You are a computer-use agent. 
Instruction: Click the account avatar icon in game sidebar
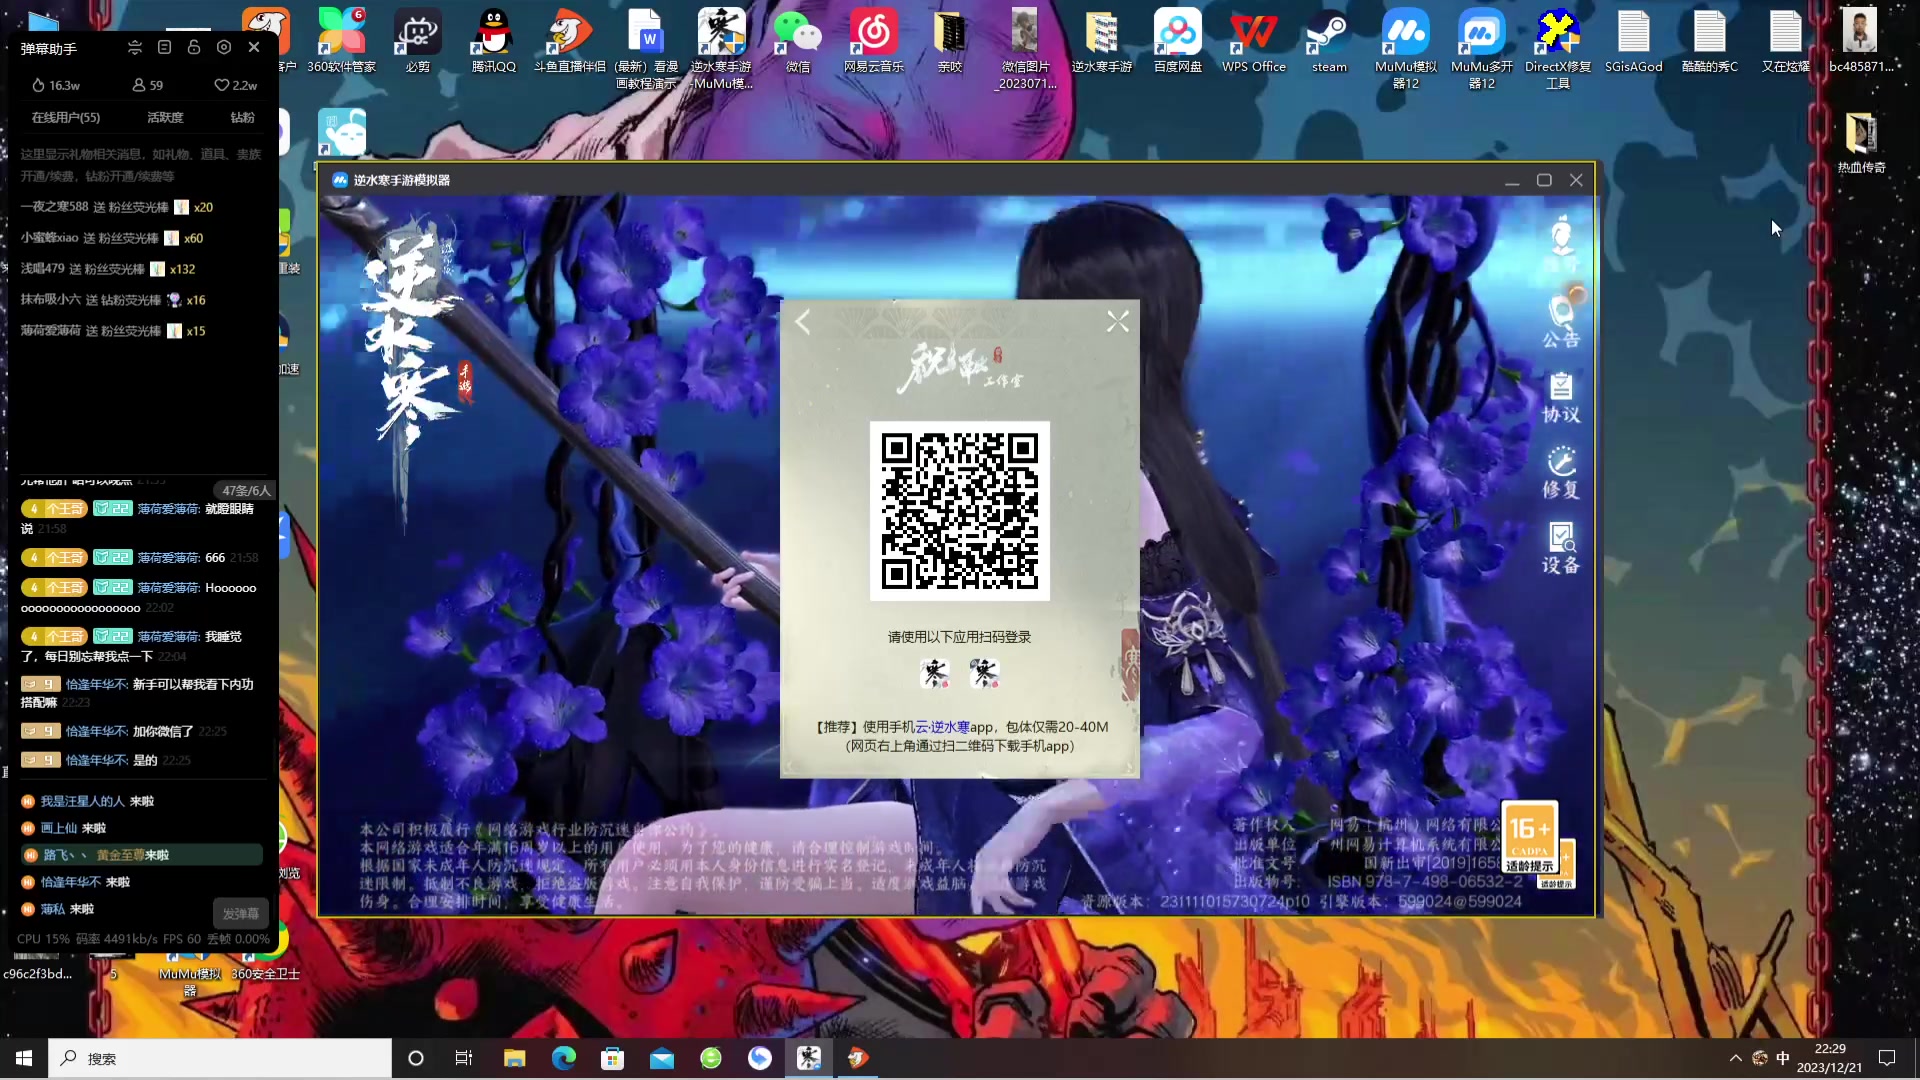click(x=1561, y=243)
